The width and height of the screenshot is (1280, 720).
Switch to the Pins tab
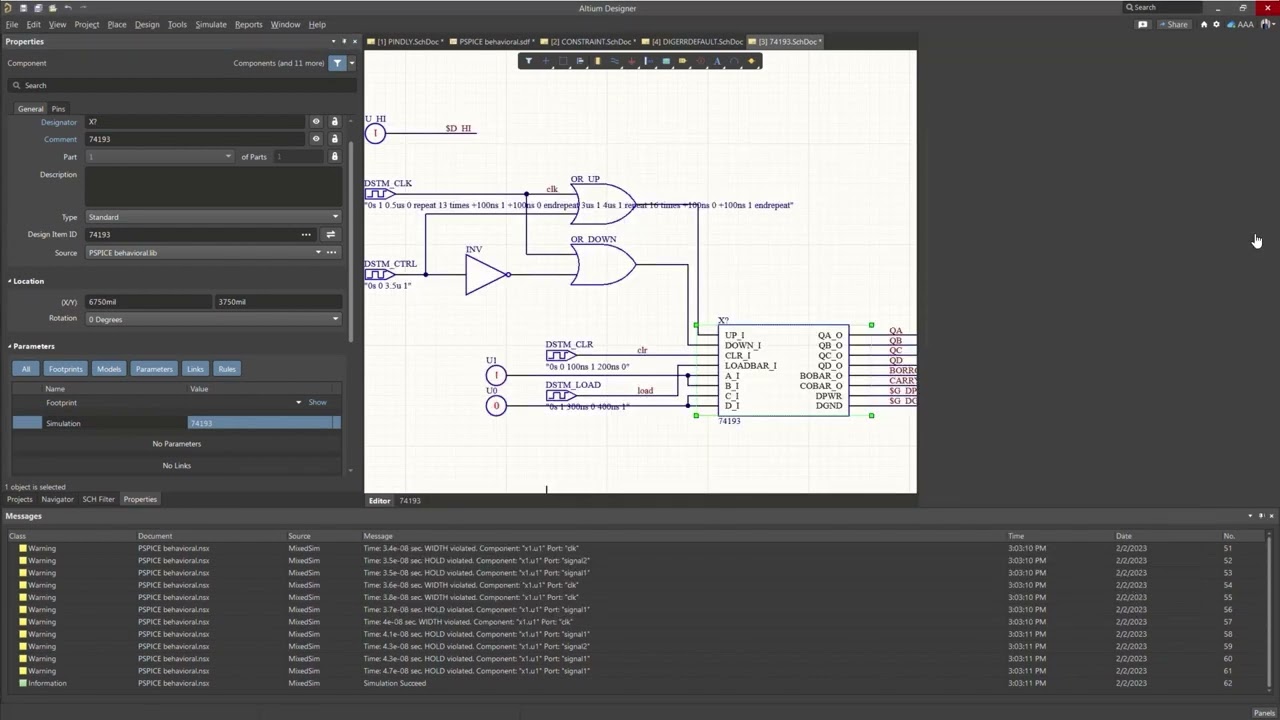tap(58, 109)
